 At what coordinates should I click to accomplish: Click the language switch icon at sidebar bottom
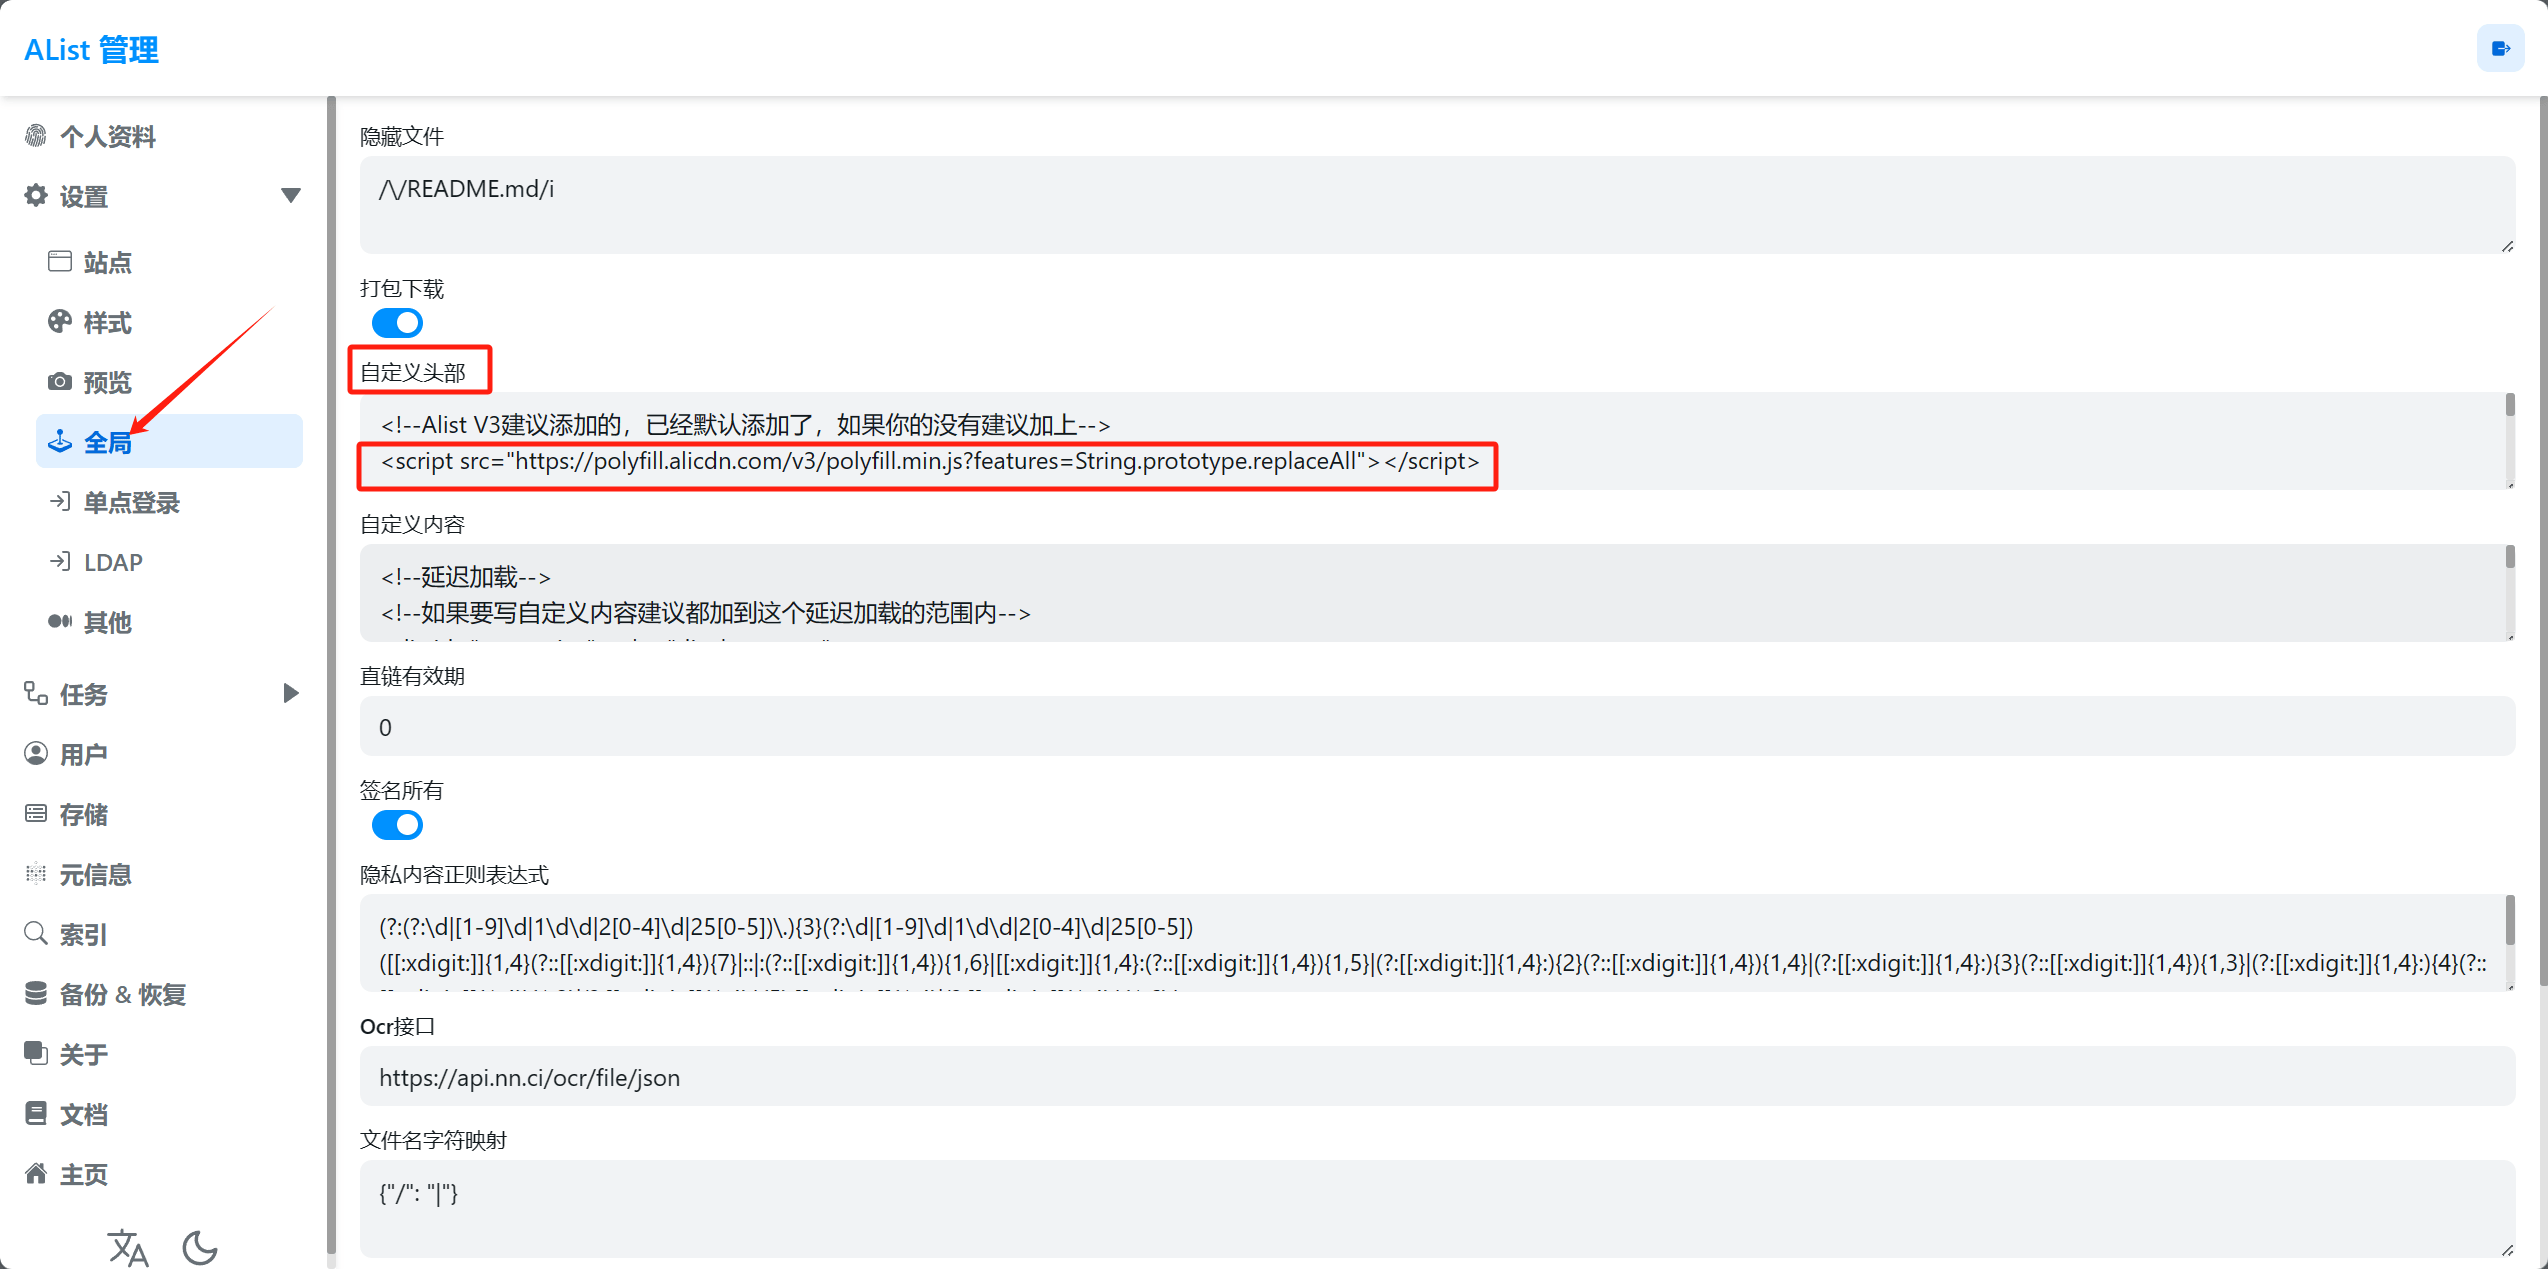click(128, 1247)
